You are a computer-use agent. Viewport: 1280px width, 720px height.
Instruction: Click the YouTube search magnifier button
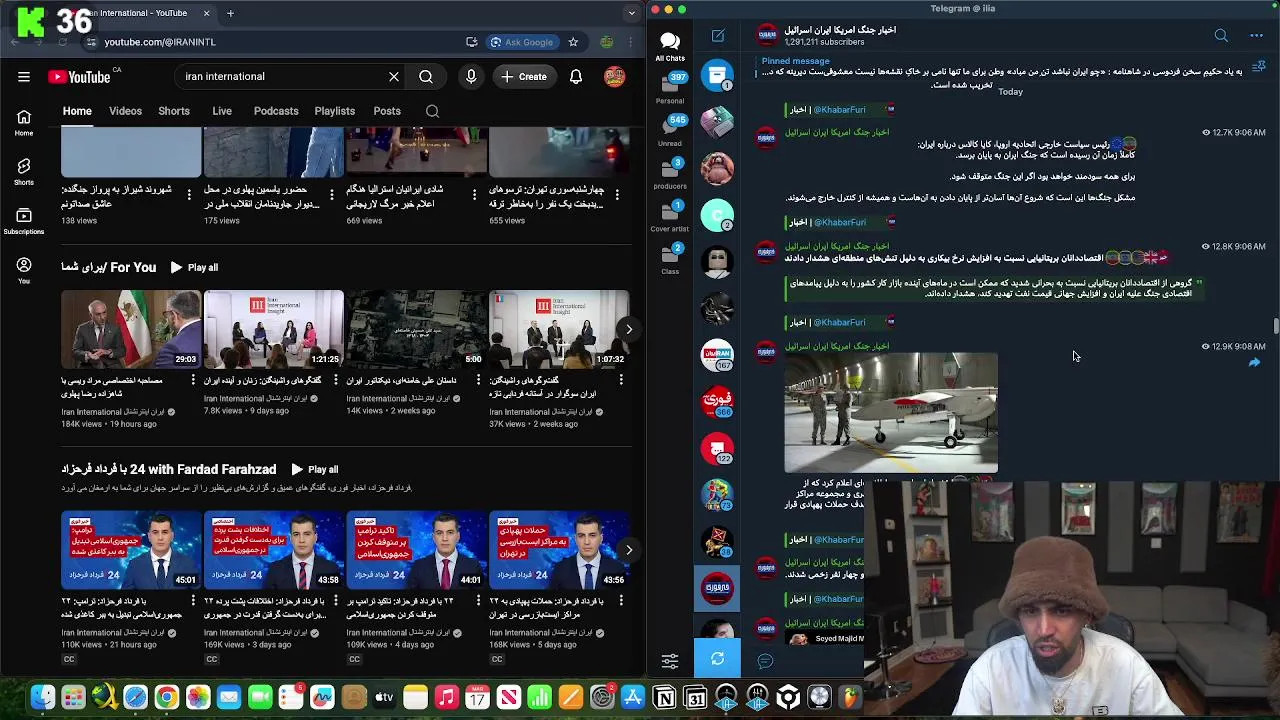426,77
